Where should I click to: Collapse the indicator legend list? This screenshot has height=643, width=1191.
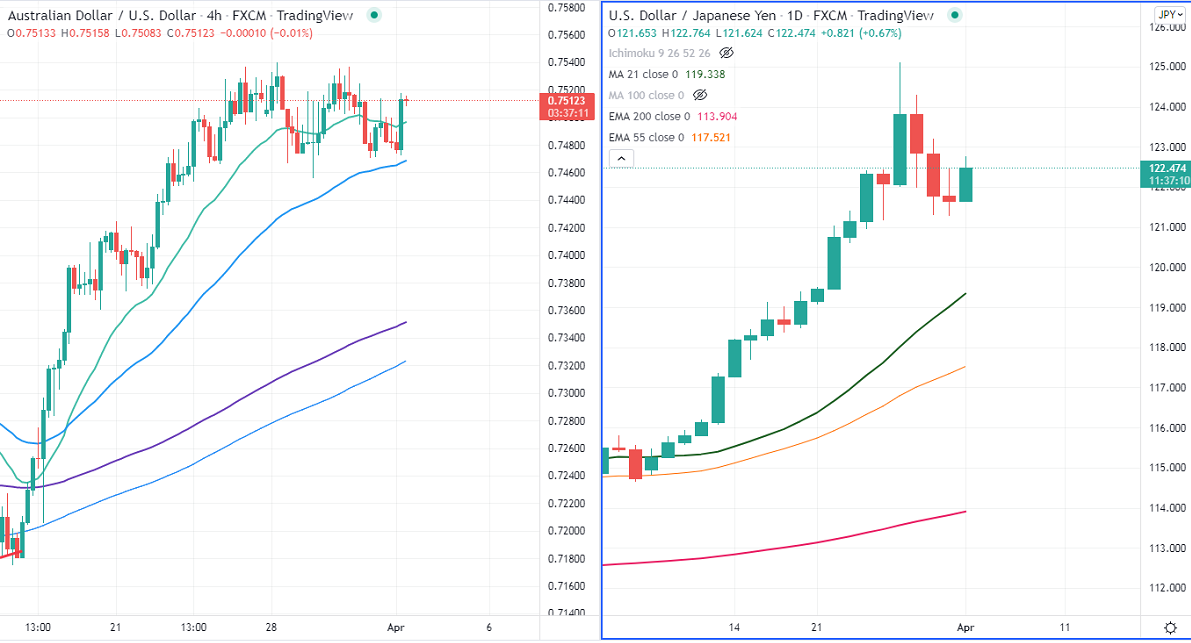click(x=620, y=158)
